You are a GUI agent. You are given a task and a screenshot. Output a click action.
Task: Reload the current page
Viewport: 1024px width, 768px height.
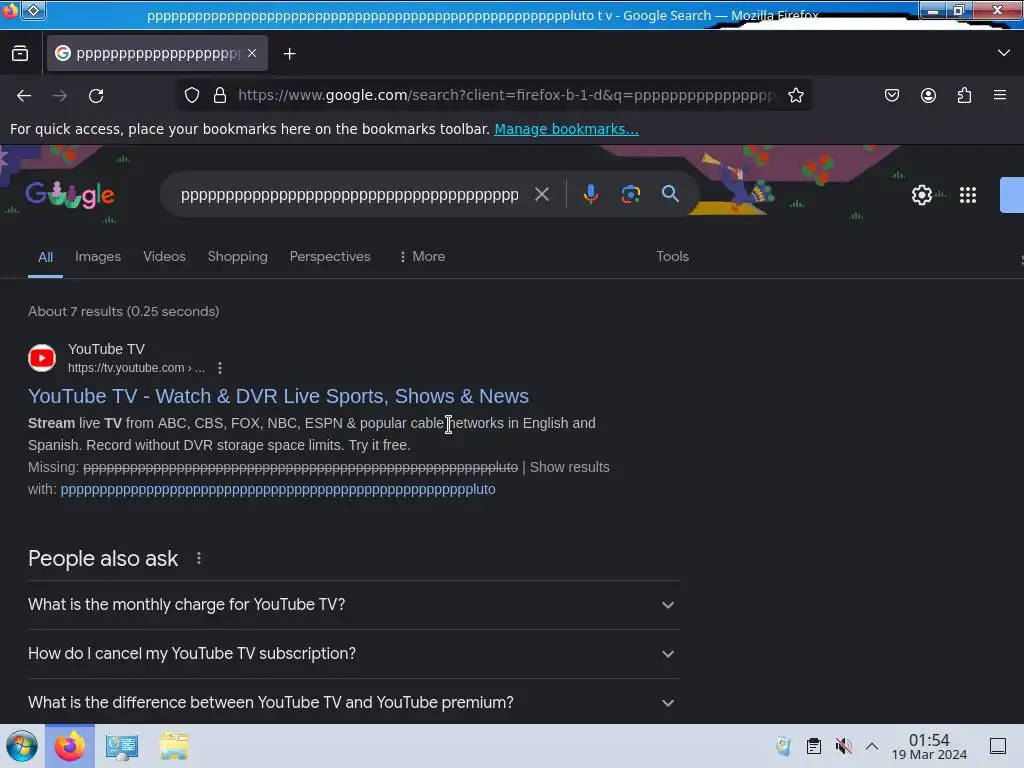point(96,96)
